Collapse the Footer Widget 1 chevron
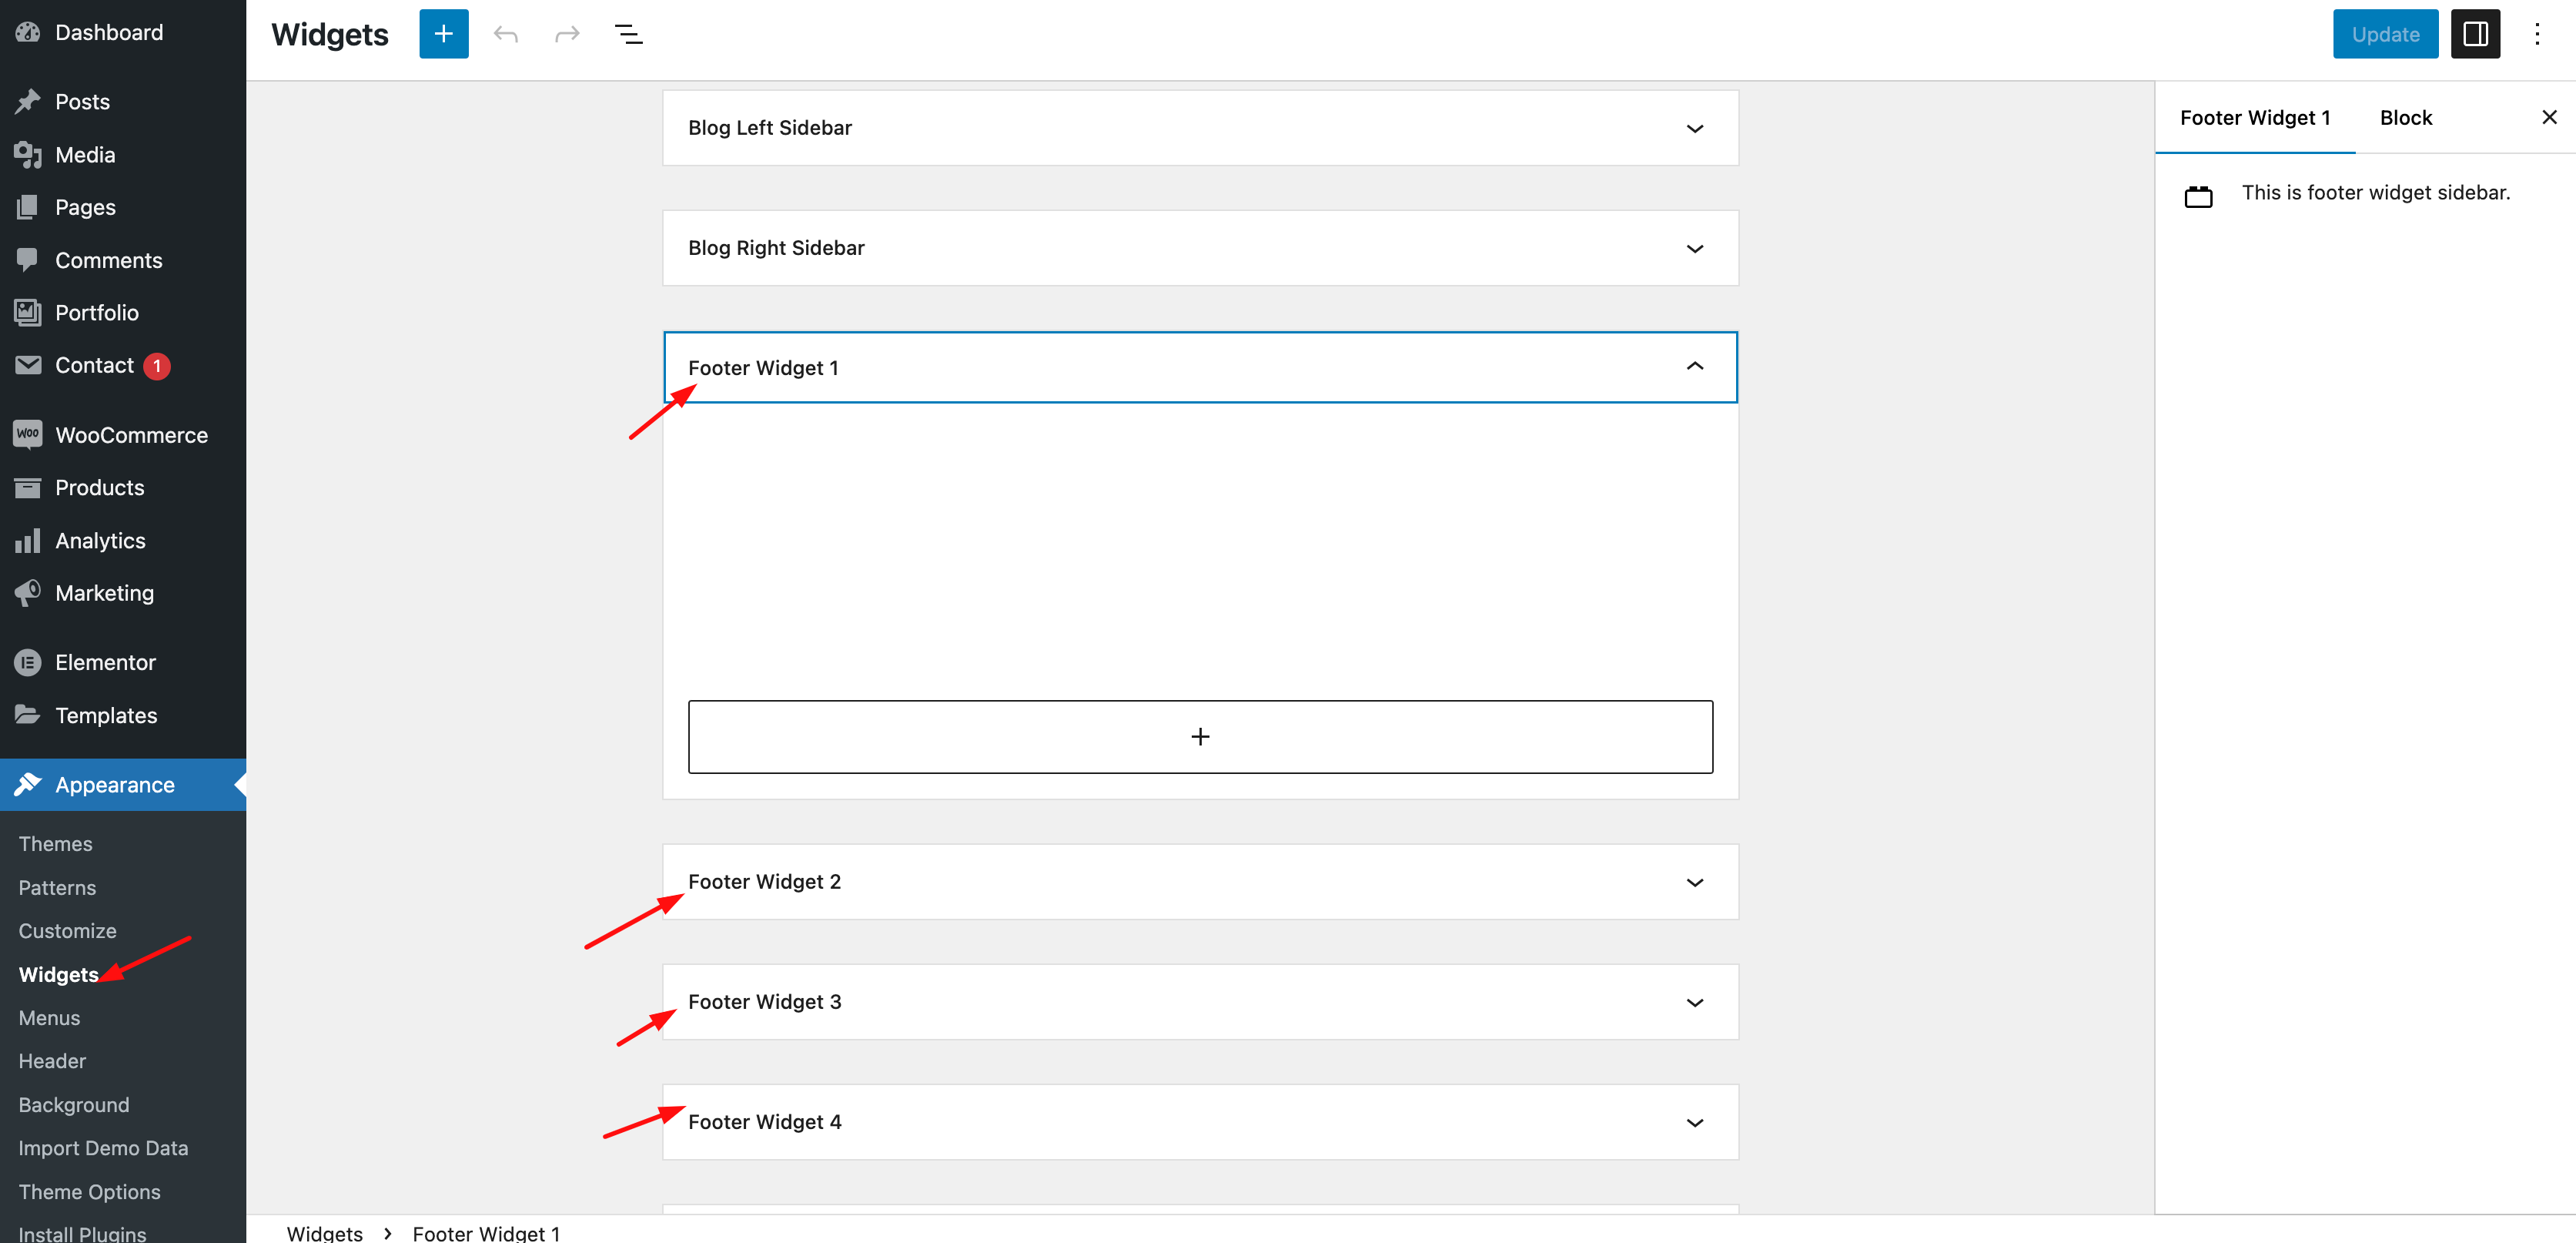 coord(1694,366)
